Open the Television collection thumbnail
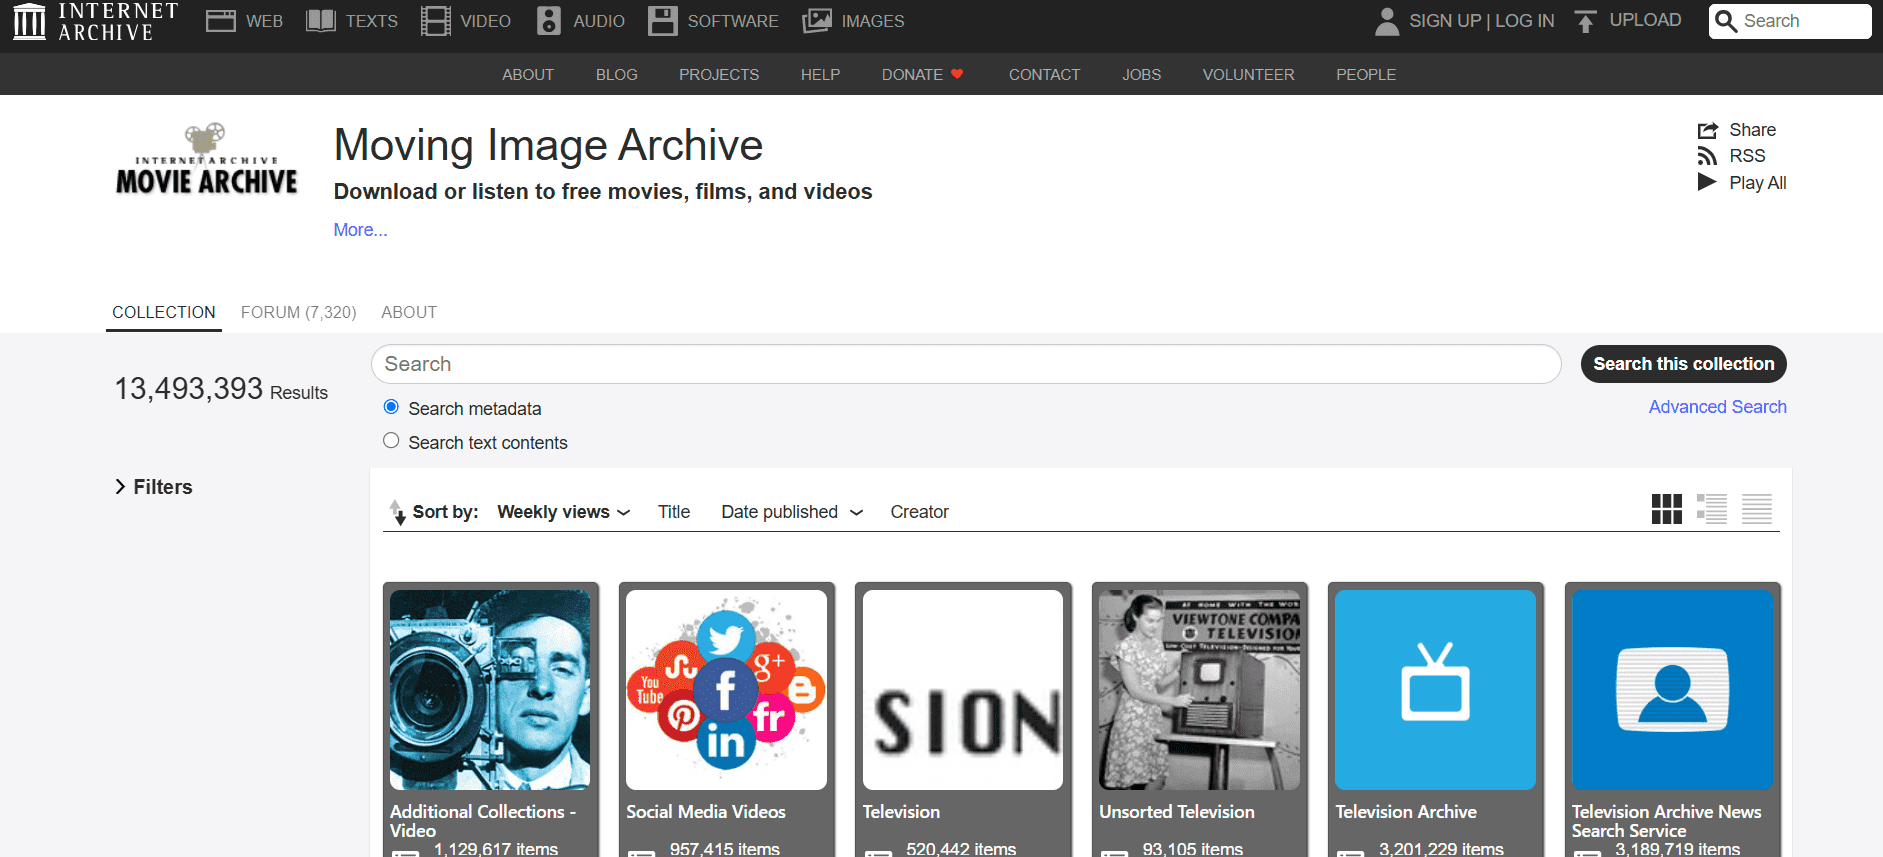The image size is (1883, 857). coord(963,690)
